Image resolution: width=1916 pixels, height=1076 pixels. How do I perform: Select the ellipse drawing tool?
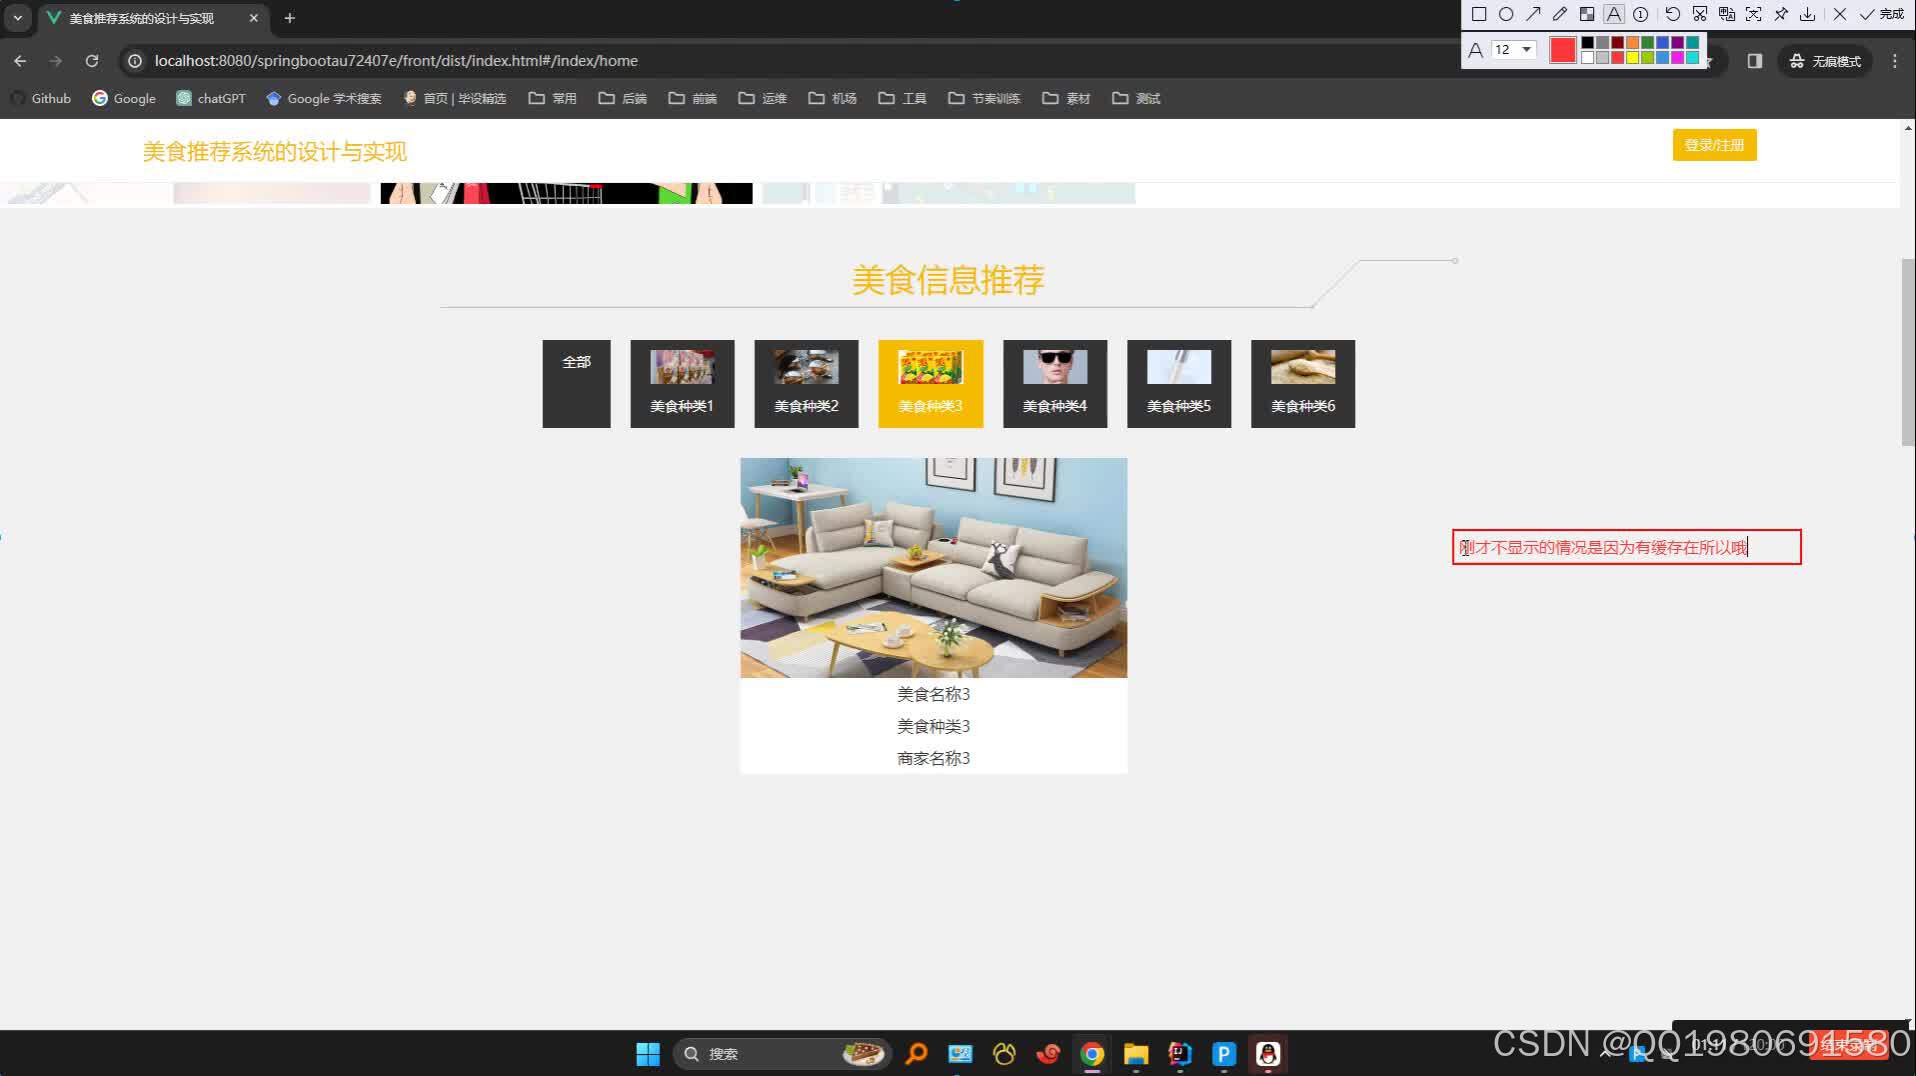pyautogui.click(x=1506, y=14)
